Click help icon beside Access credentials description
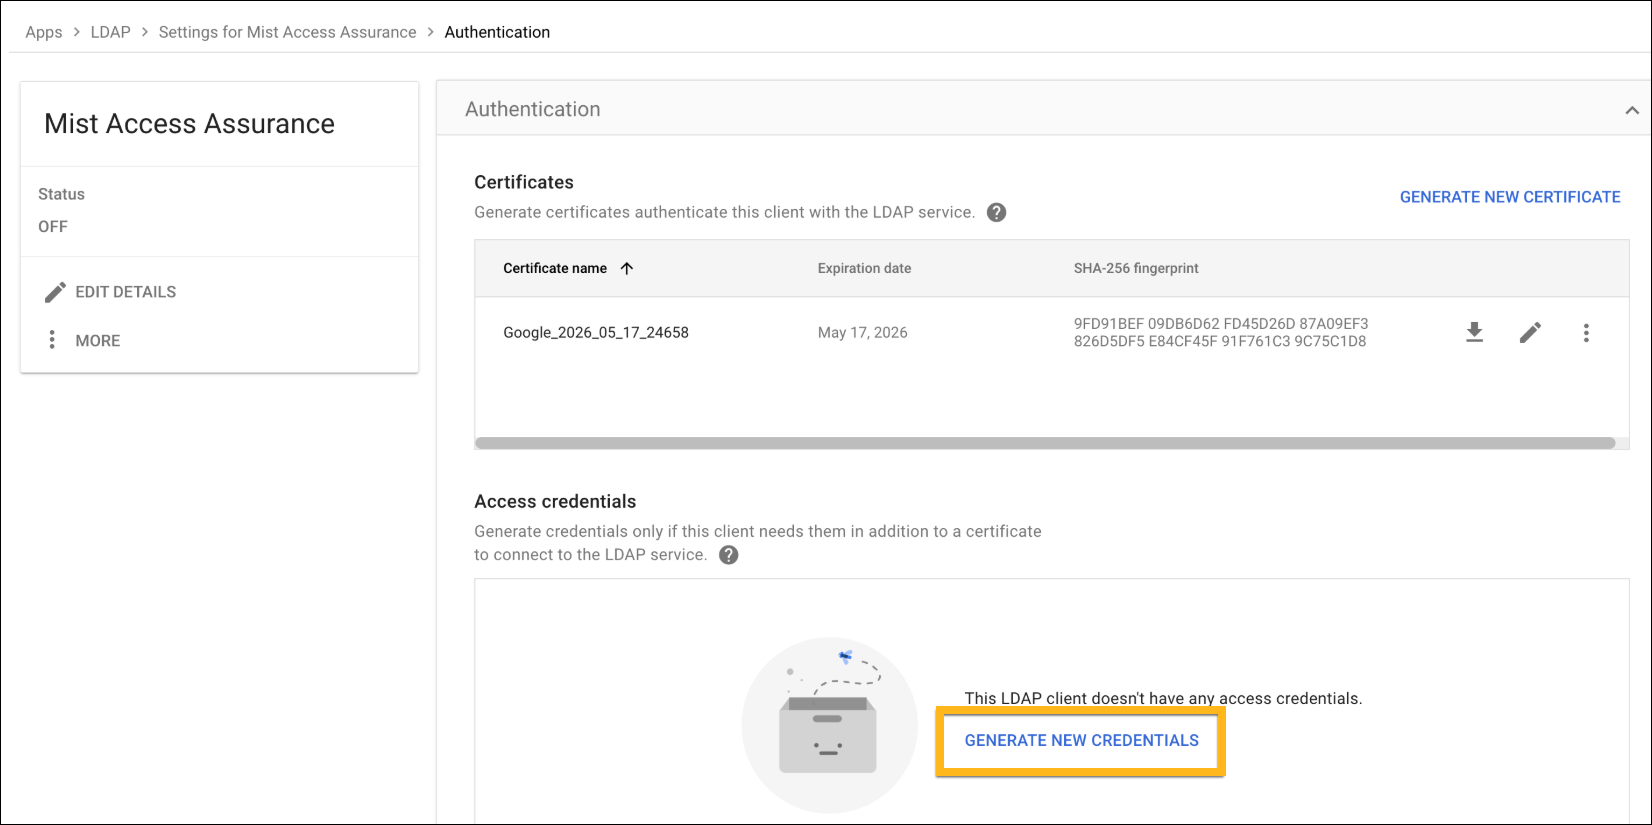The image size is (1652, 825). point(729,555)
